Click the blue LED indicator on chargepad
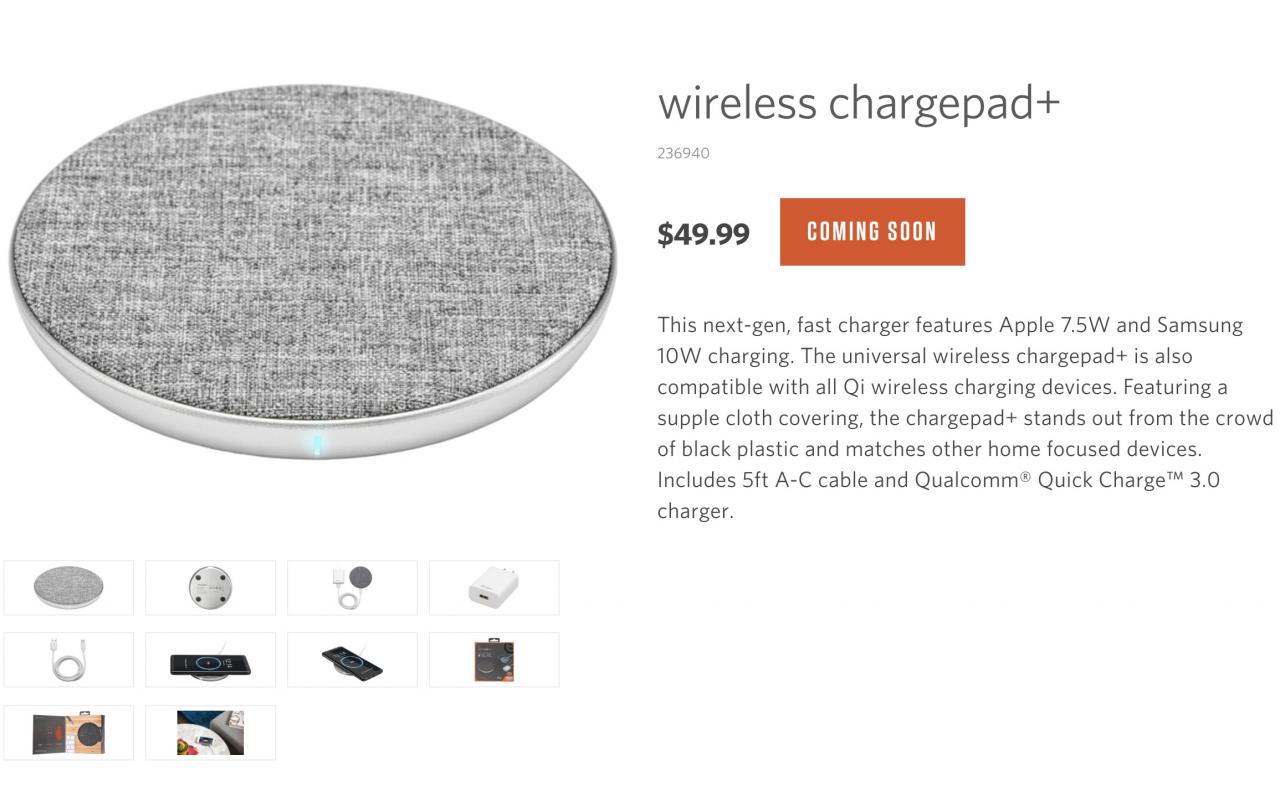1280x807 pixels. 317,443
